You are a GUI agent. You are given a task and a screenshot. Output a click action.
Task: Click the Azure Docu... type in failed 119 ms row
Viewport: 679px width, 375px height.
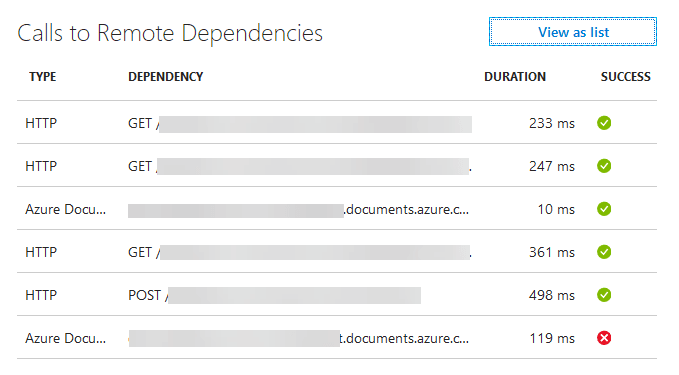65,338
